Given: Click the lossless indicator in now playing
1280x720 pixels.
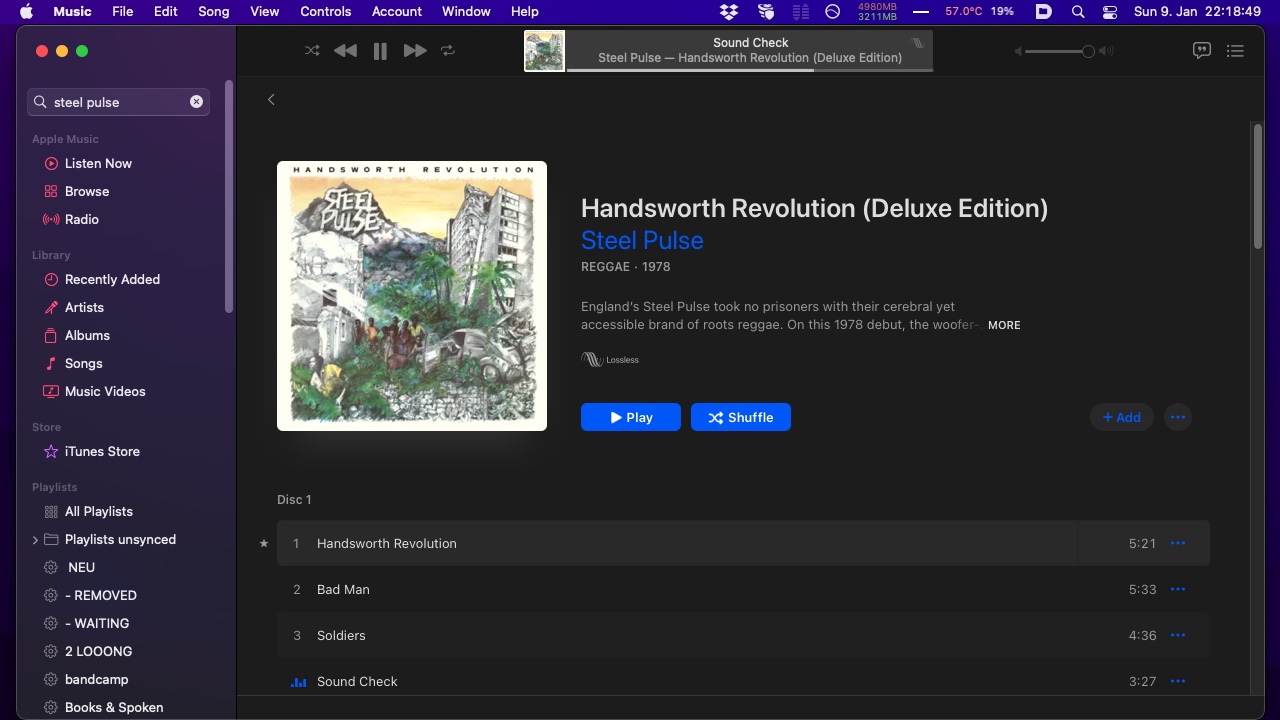Looking at the screenshot, I should [x=919, y=42].
